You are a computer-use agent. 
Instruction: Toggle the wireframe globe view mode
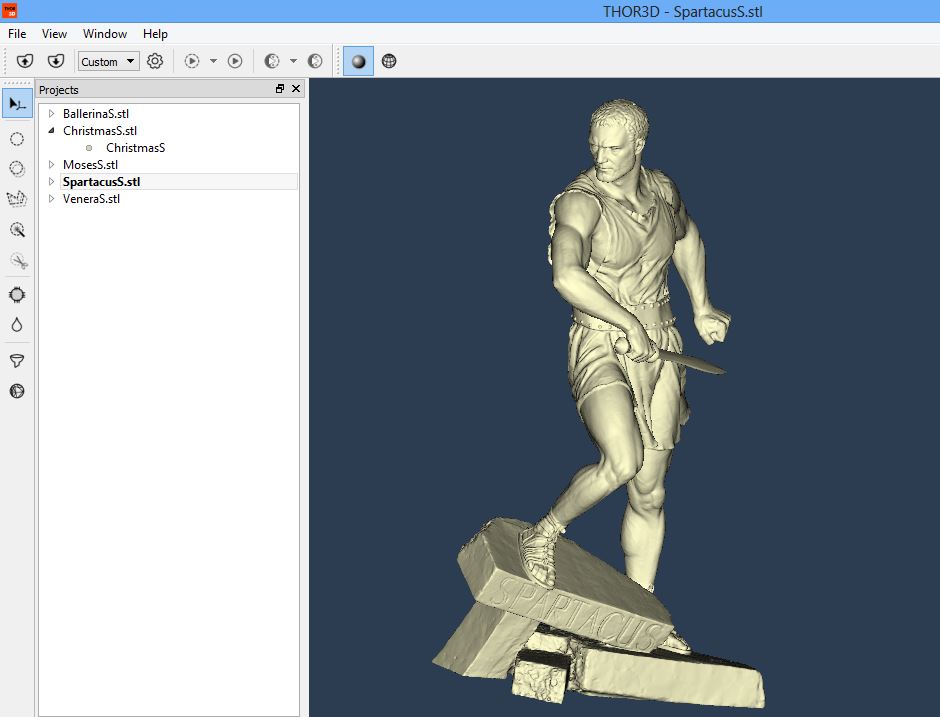(x=389, y=61)
